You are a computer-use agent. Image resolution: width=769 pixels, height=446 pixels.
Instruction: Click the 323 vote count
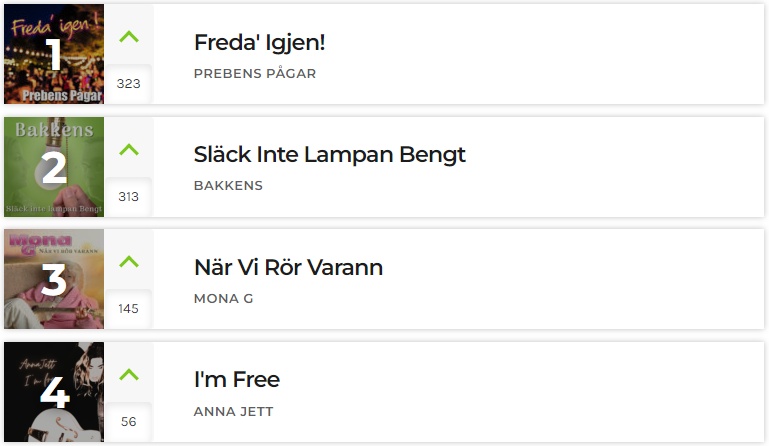(x=128, y=84)
